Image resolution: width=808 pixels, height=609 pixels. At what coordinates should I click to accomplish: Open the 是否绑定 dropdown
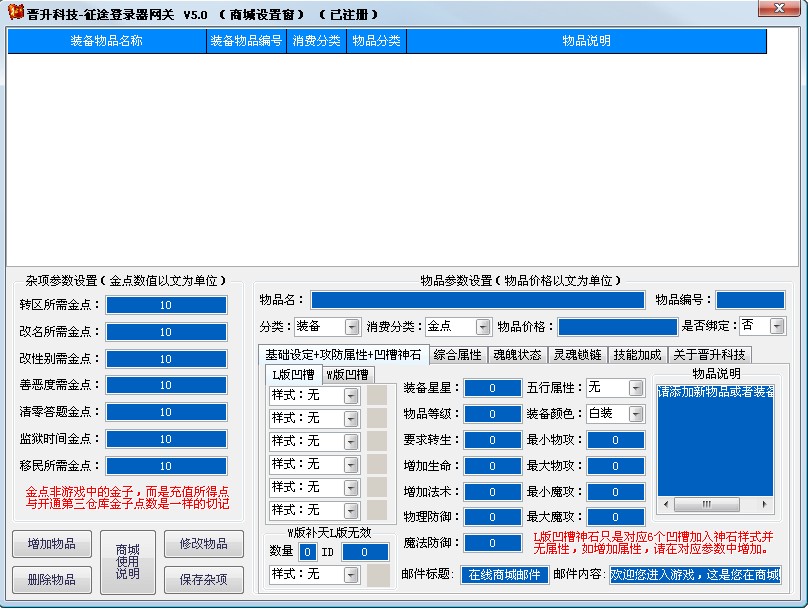(x=777, y=326)
